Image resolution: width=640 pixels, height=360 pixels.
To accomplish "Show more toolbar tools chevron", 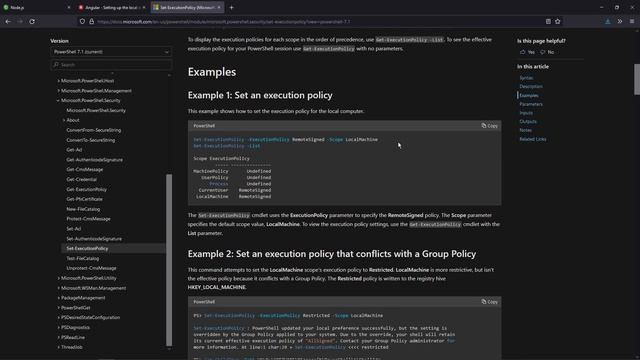I will [x=620, y=21].
